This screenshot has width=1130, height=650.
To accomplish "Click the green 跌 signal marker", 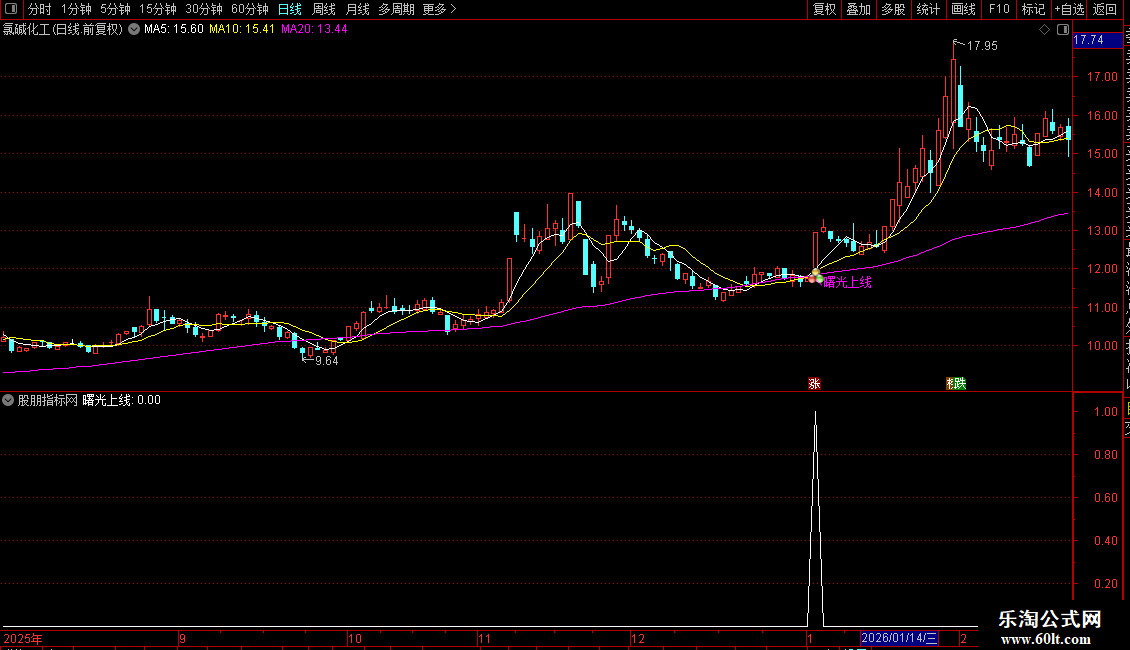I will [957, 383].
